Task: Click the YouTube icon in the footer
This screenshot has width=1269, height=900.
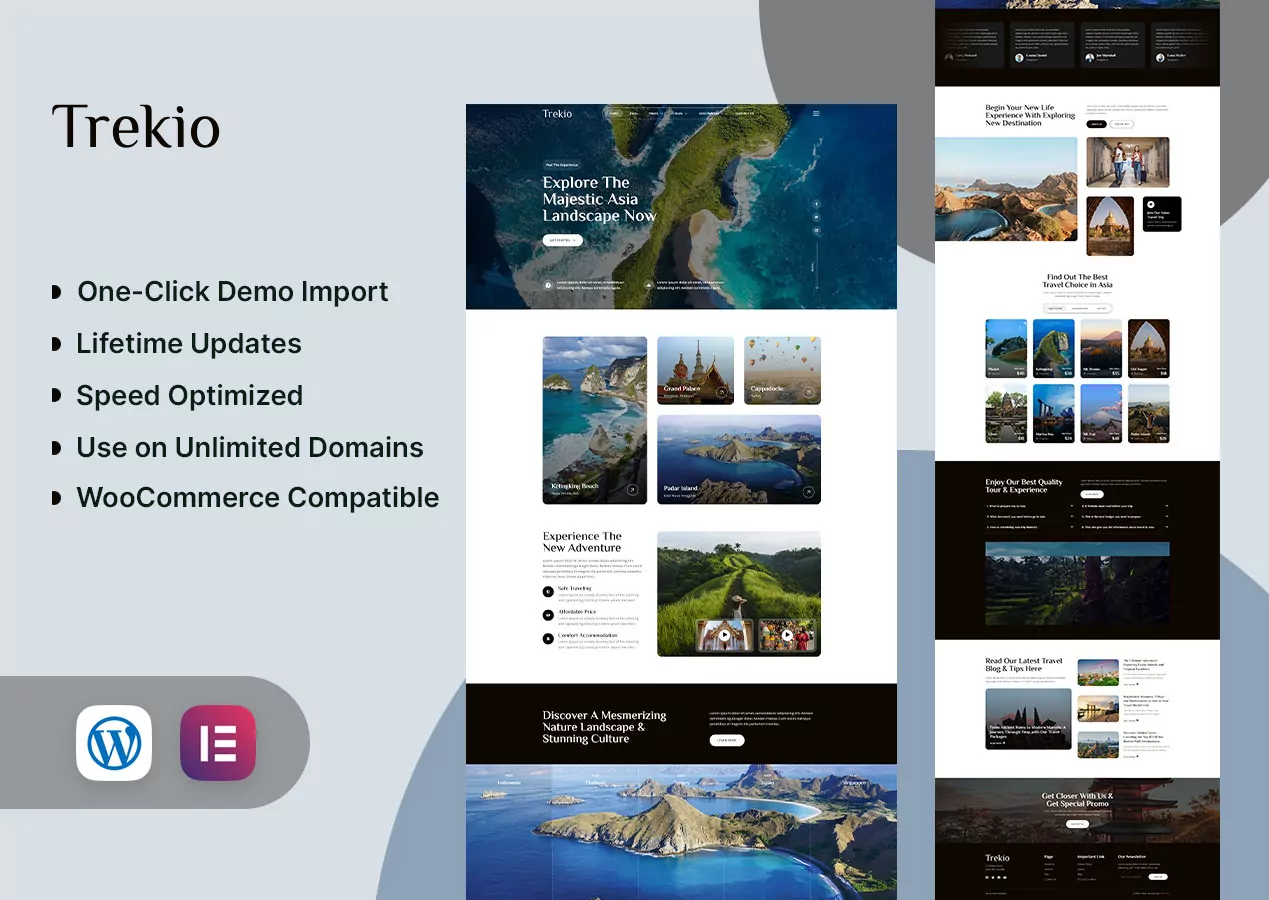Action: click(x=1004, y=878)
